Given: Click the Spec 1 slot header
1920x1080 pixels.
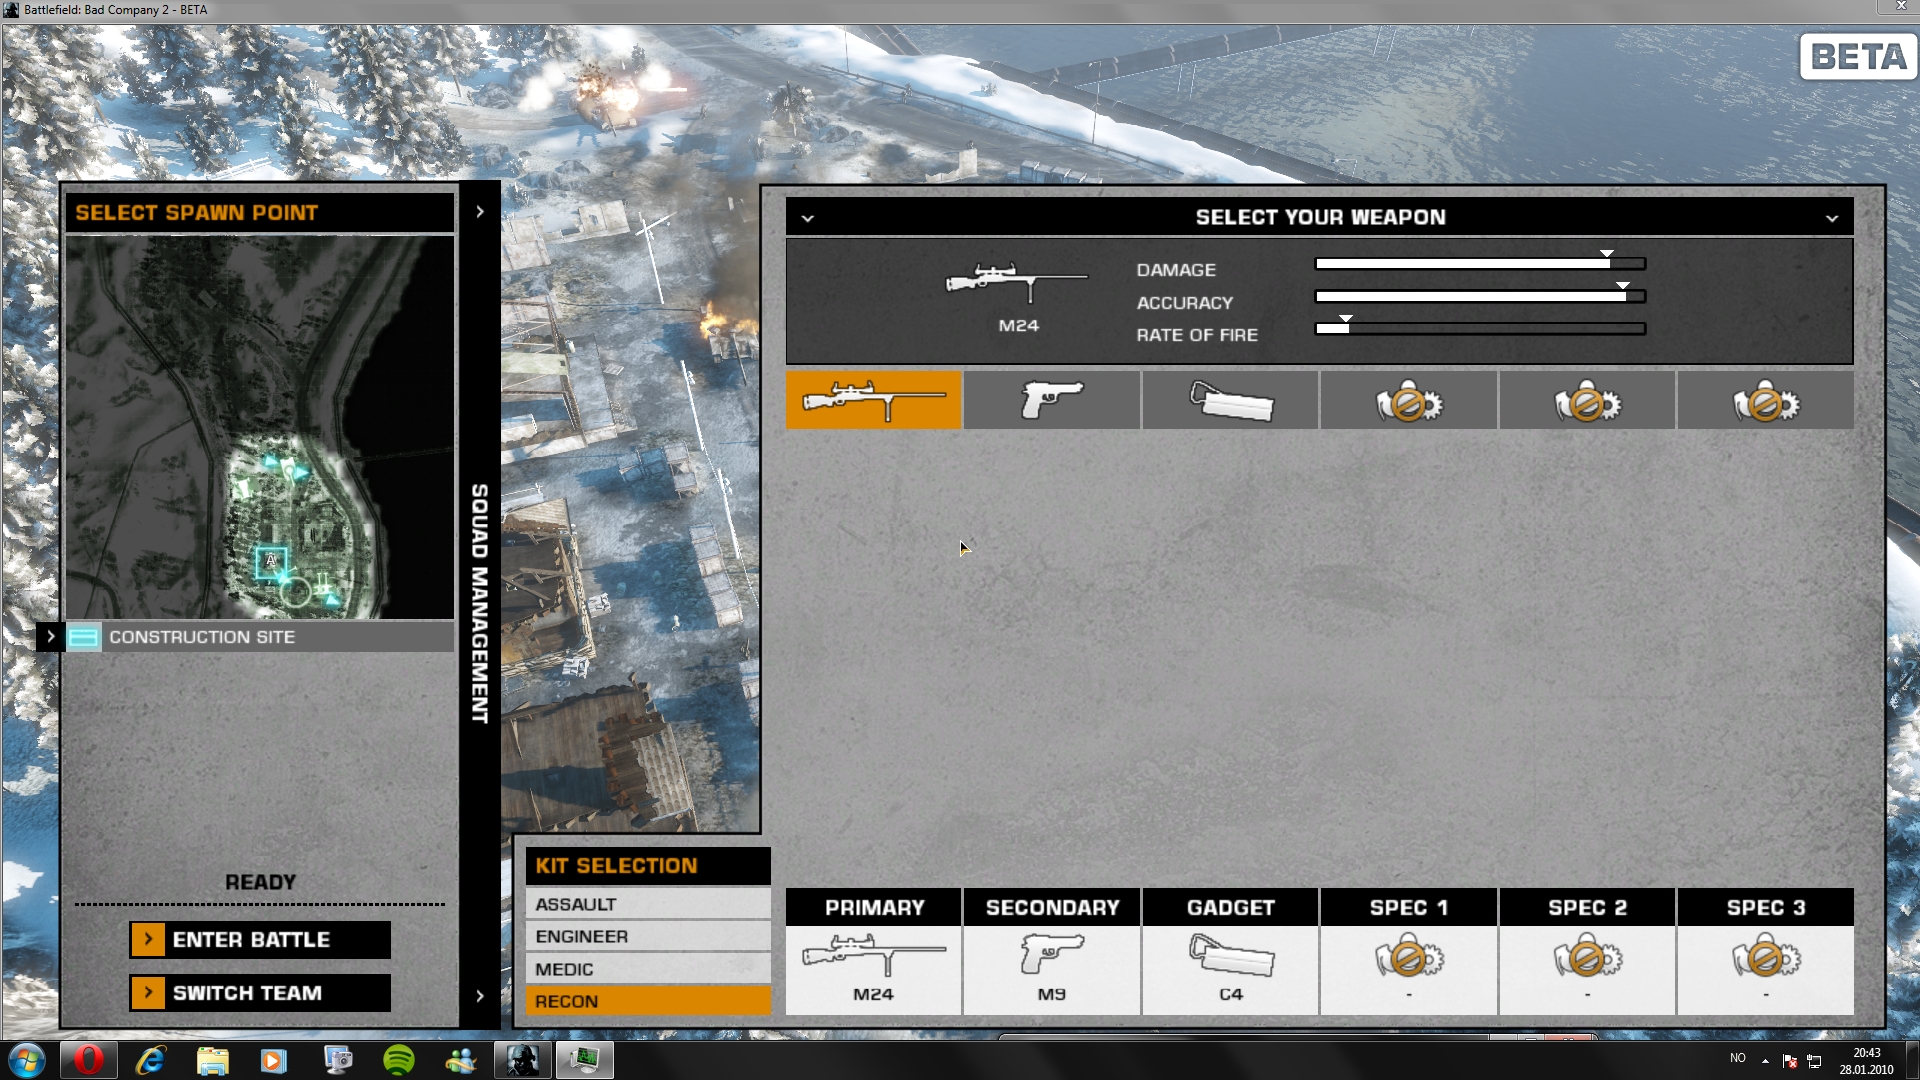Looking at the screenshot, I should 1408,907.
